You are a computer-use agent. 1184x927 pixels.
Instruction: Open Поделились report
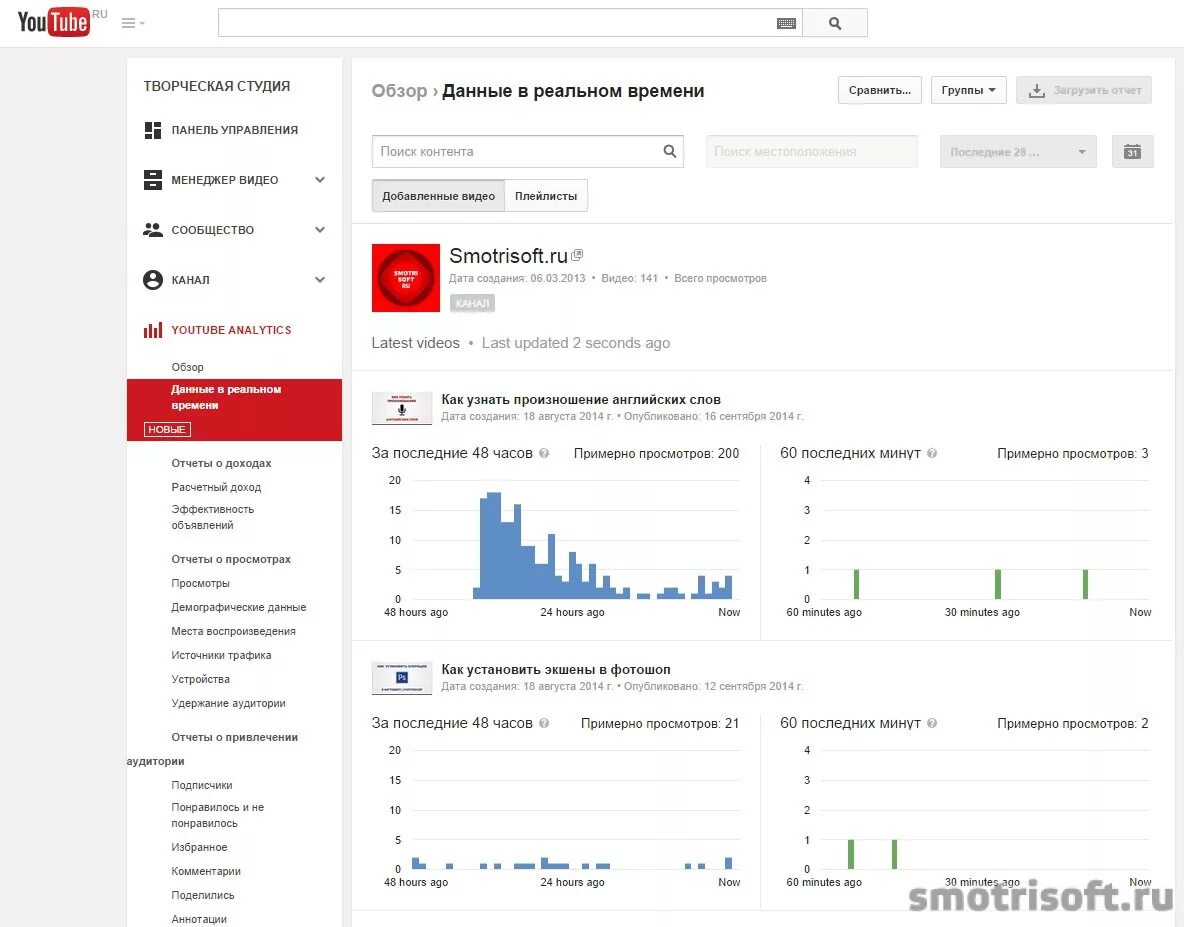202,895
